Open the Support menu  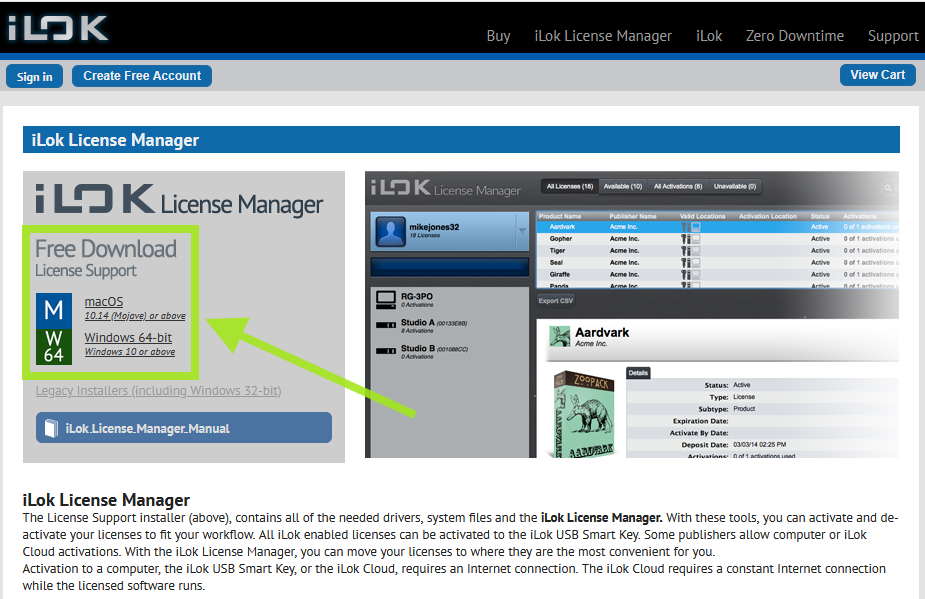tap(893, 36)
